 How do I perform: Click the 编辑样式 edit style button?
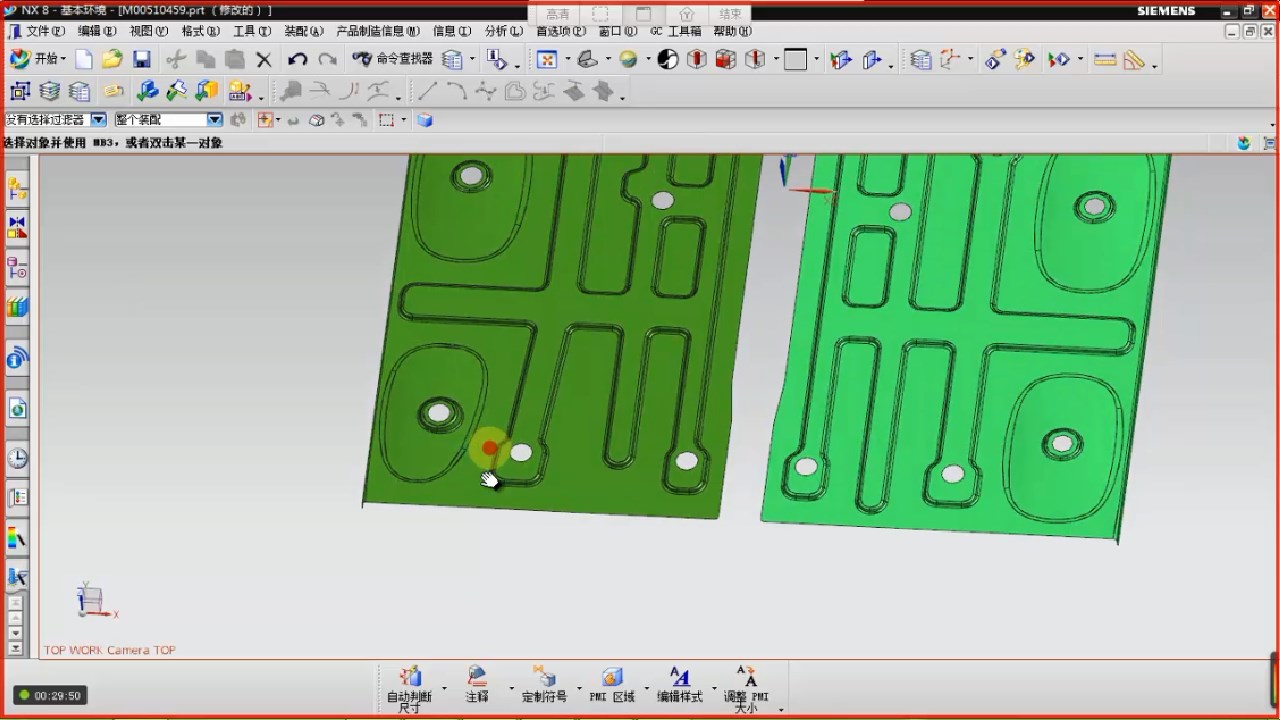(679, 685)
